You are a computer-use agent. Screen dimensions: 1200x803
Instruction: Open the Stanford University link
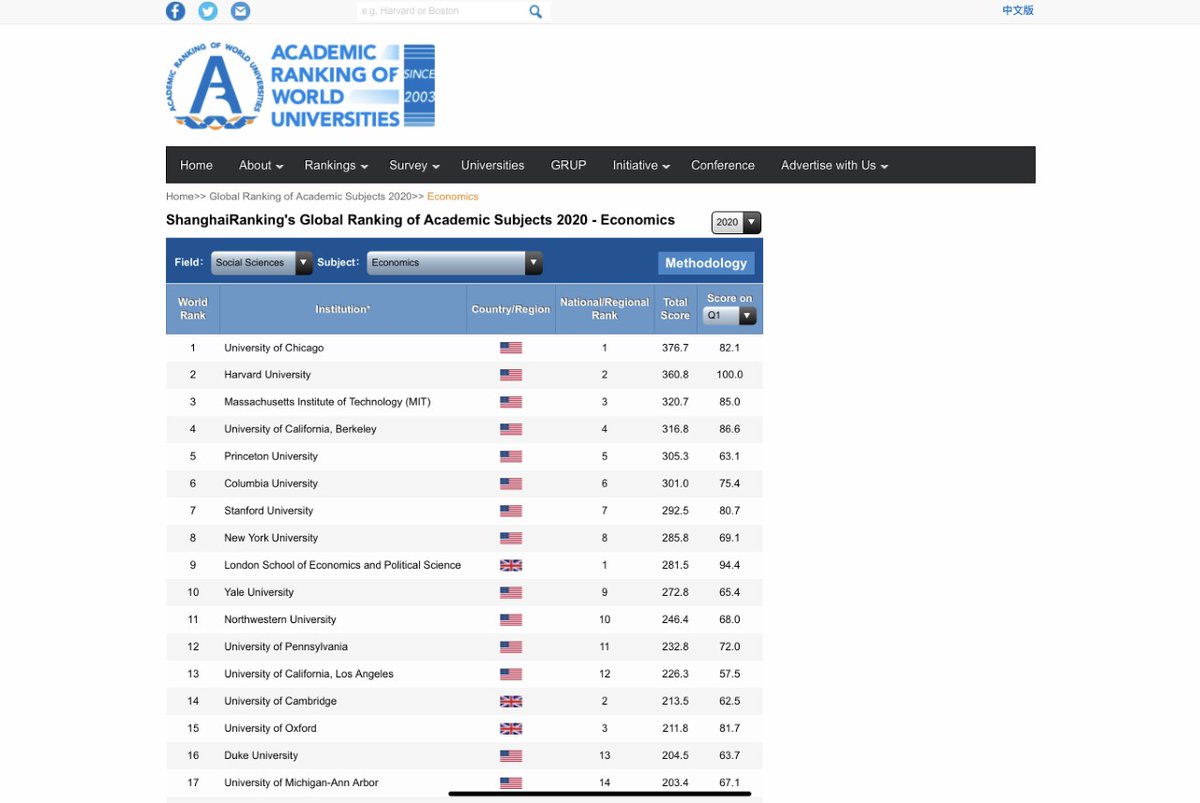[269, 511]
